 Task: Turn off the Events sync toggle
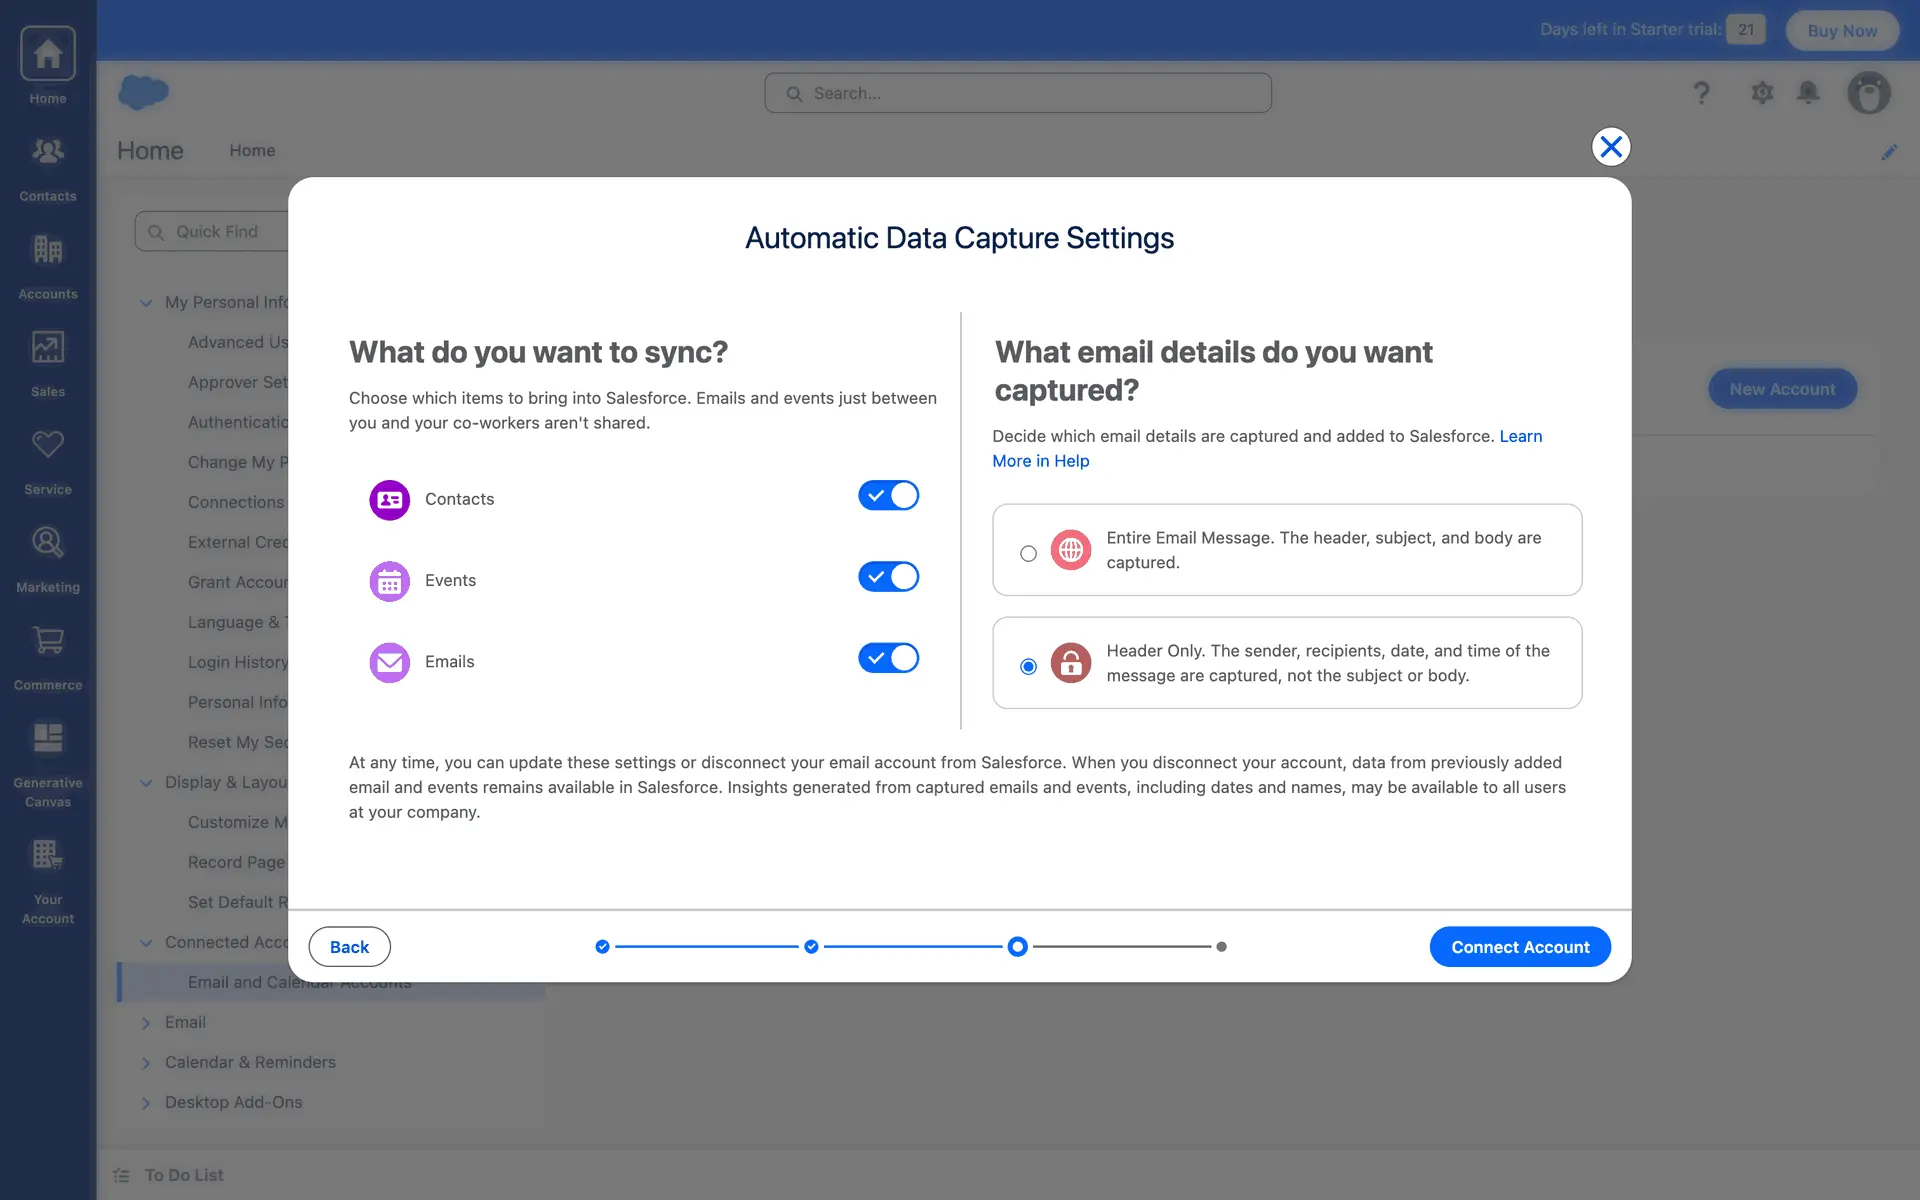[888, 577]
